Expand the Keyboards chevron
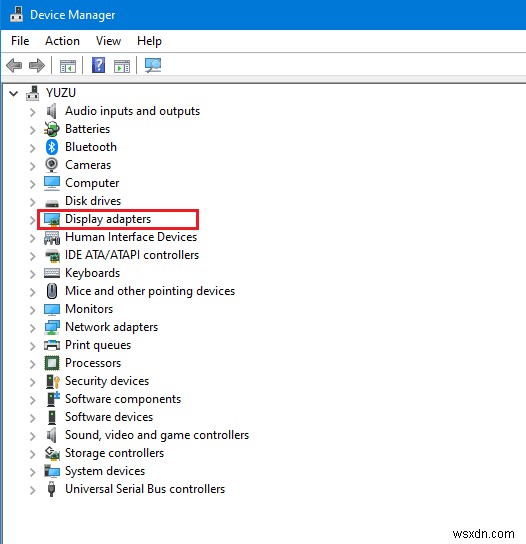526x544 pixels. tap(33, 274)
